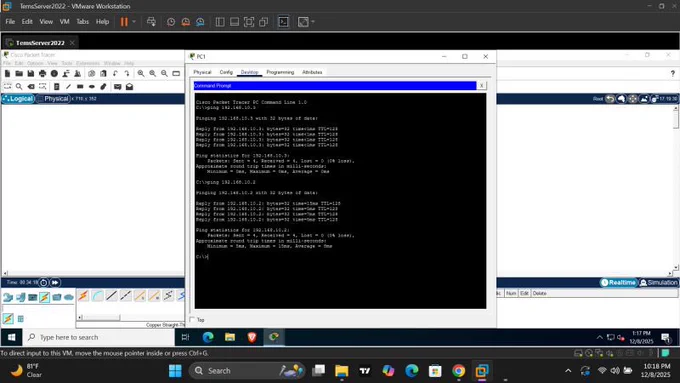Open VMware Help menu
This screenshot has height=383, width=680.
tap(102, 22)
